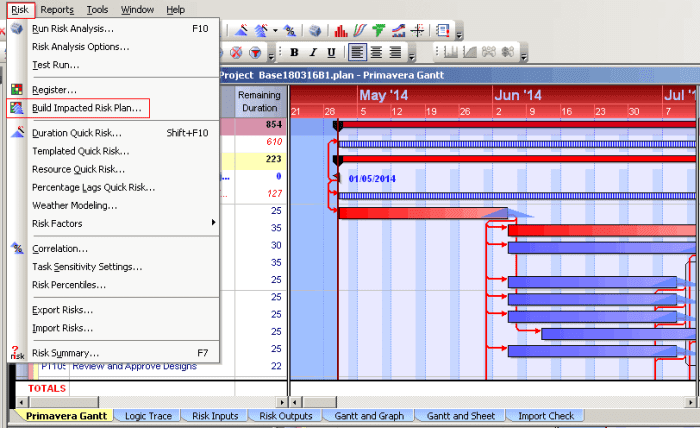Viewport: 700px width, 428px height.
Task: Switch to the Gantt and Sheet tab
Action: 461,416
